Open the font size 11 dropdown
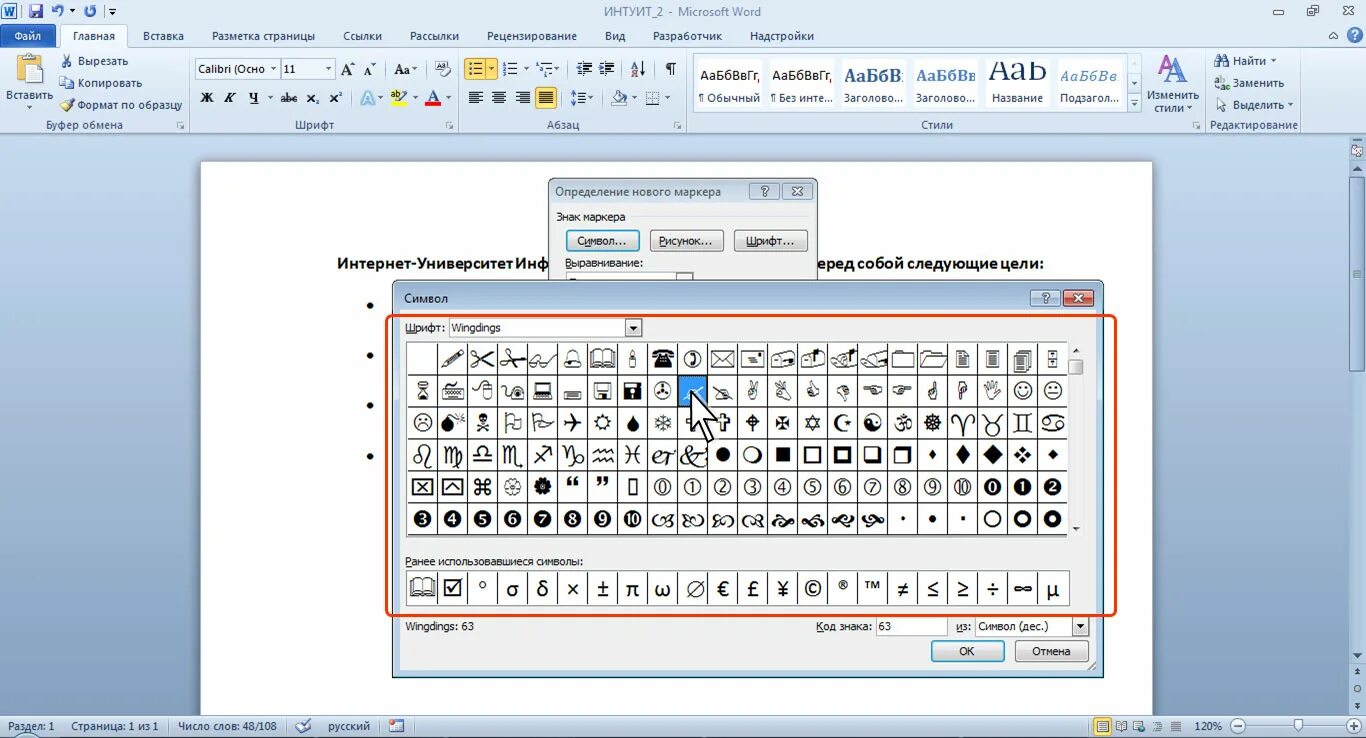 (x=328, y=69)
